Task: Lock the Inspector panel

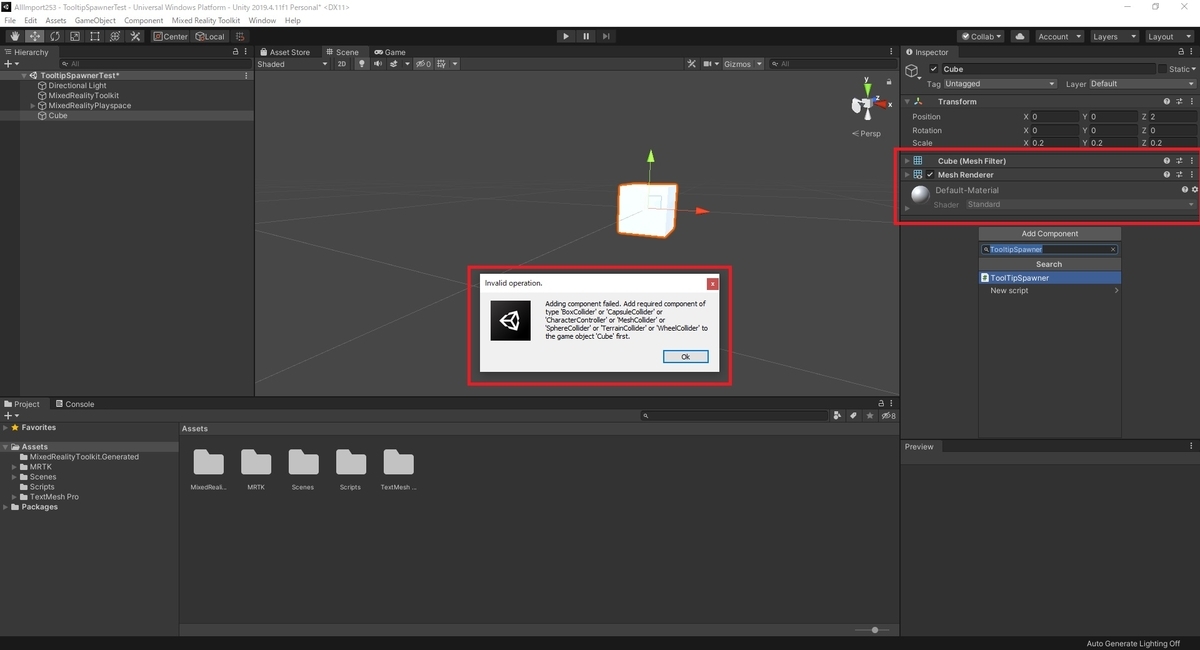Action: [x=1180, y=52]
